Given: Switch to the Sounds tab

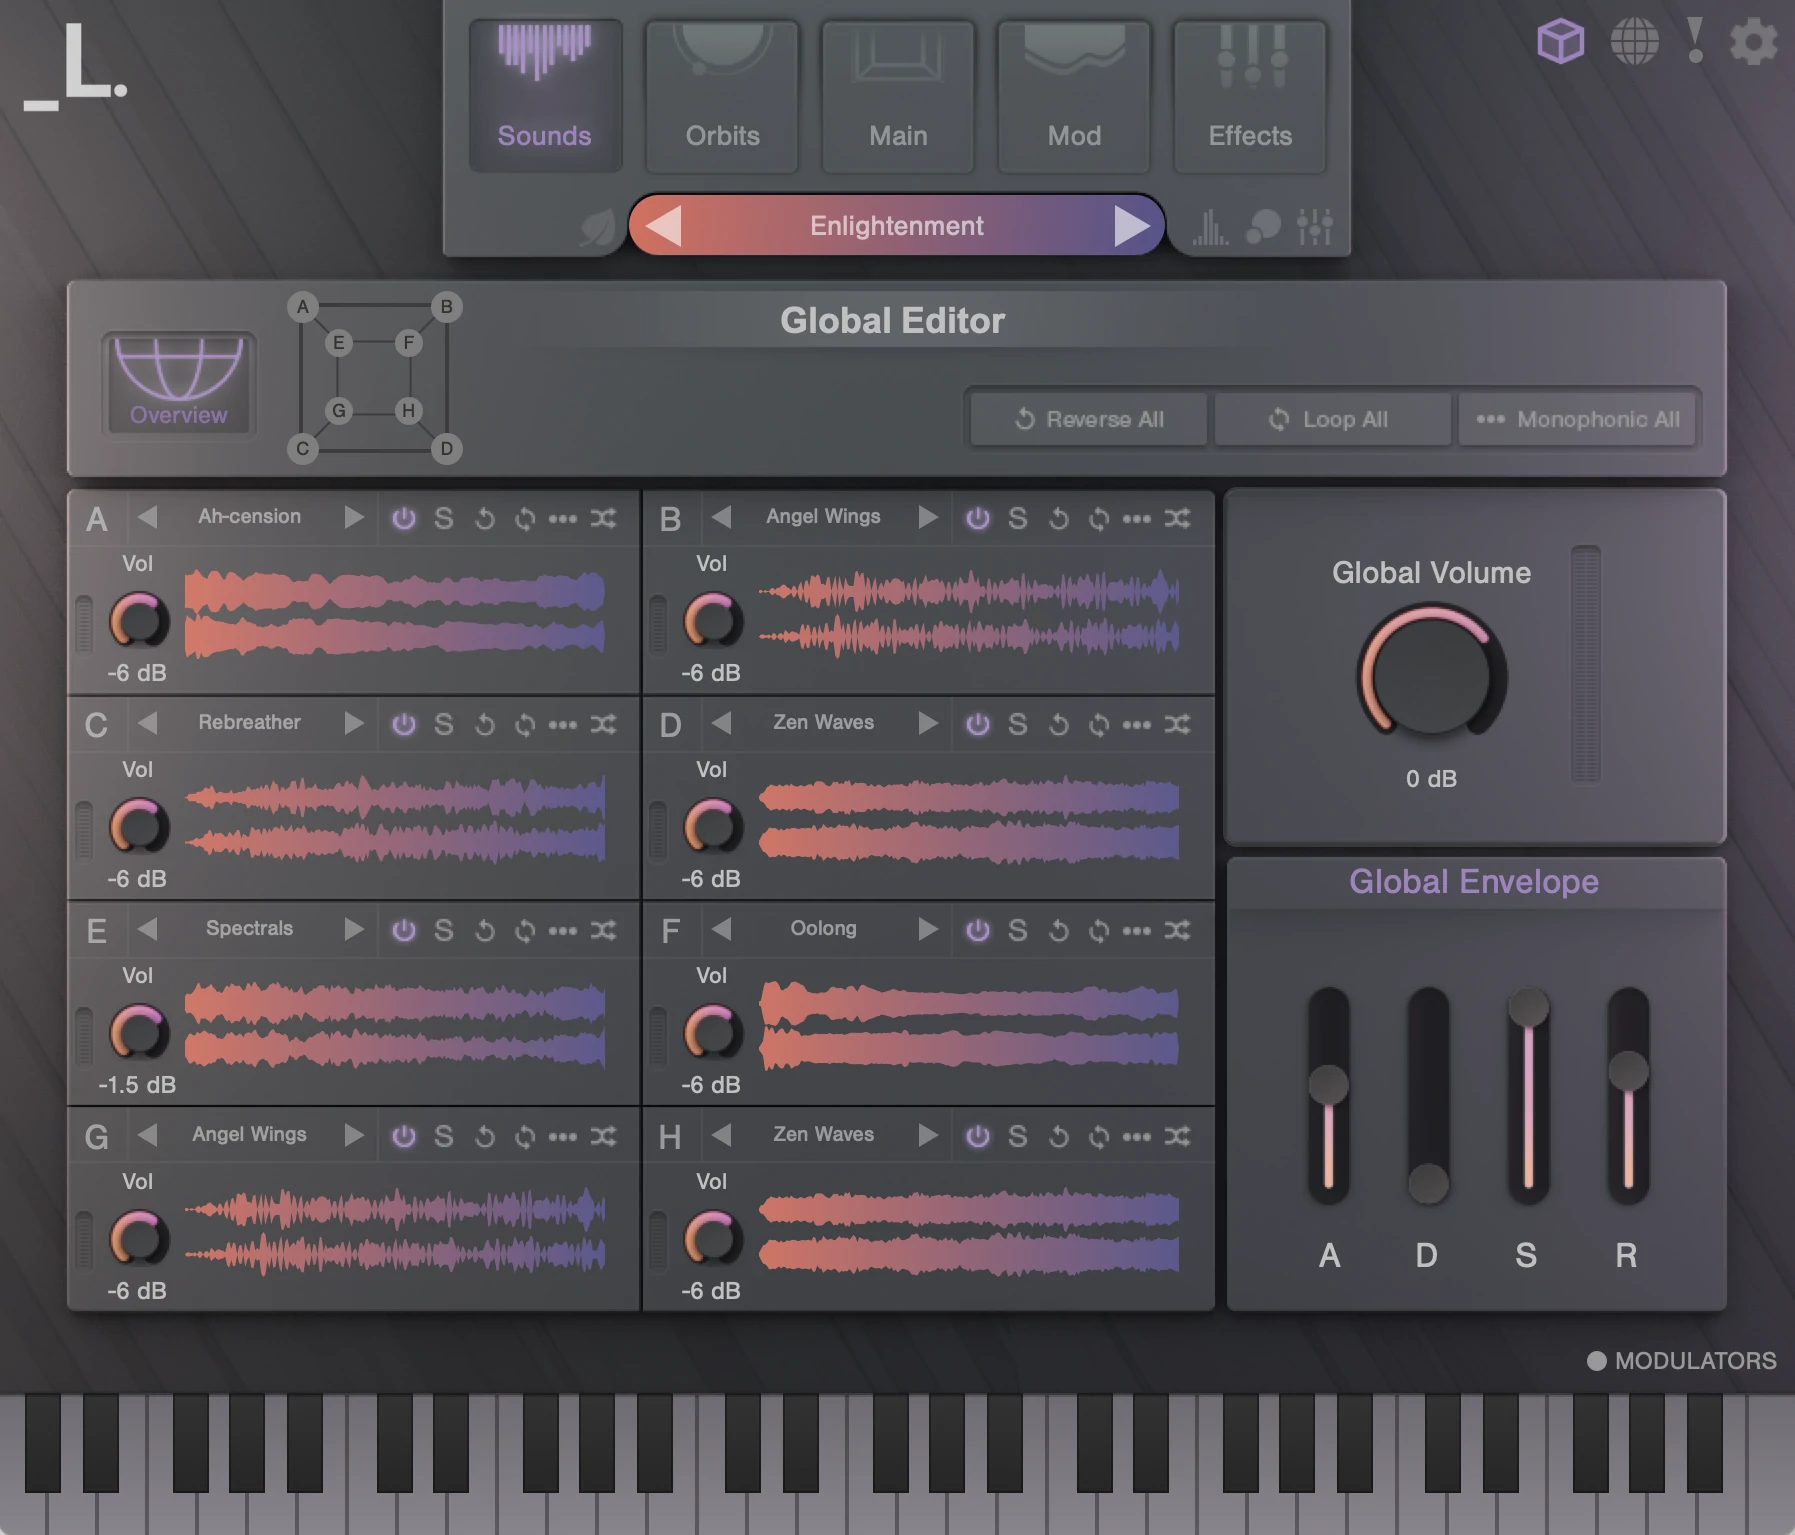Looking at the screenshot, I should 545,96.
